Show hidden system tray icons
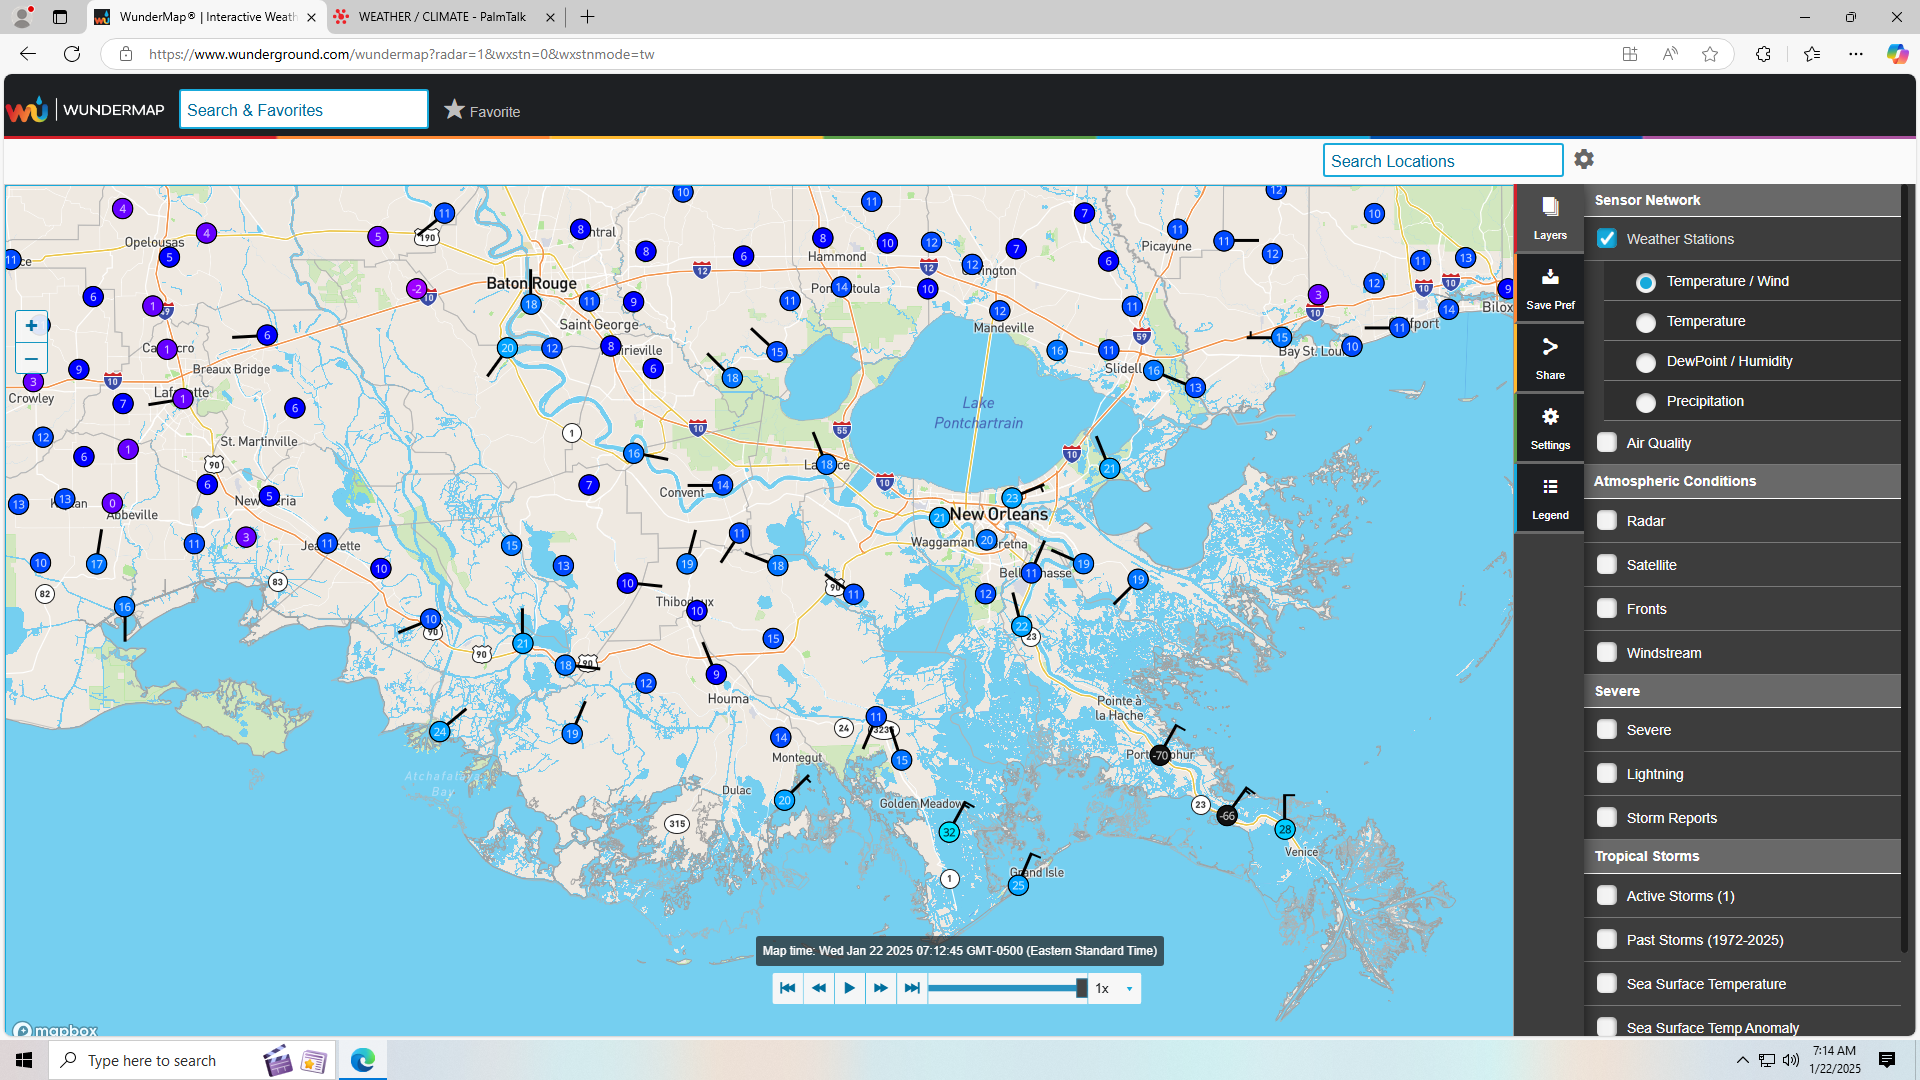This screenshot has height=1080, width=1920. tap(1743, 1060)
